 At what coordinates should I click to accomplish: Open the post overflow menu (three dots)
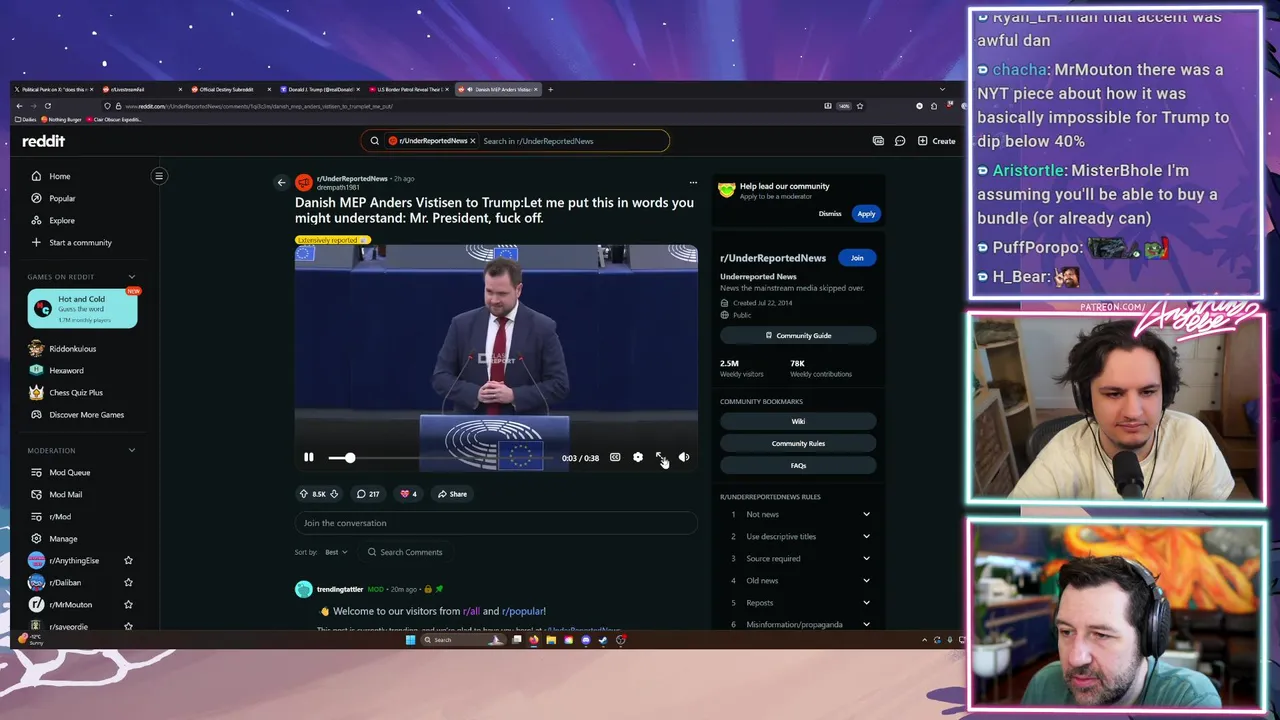693,182
